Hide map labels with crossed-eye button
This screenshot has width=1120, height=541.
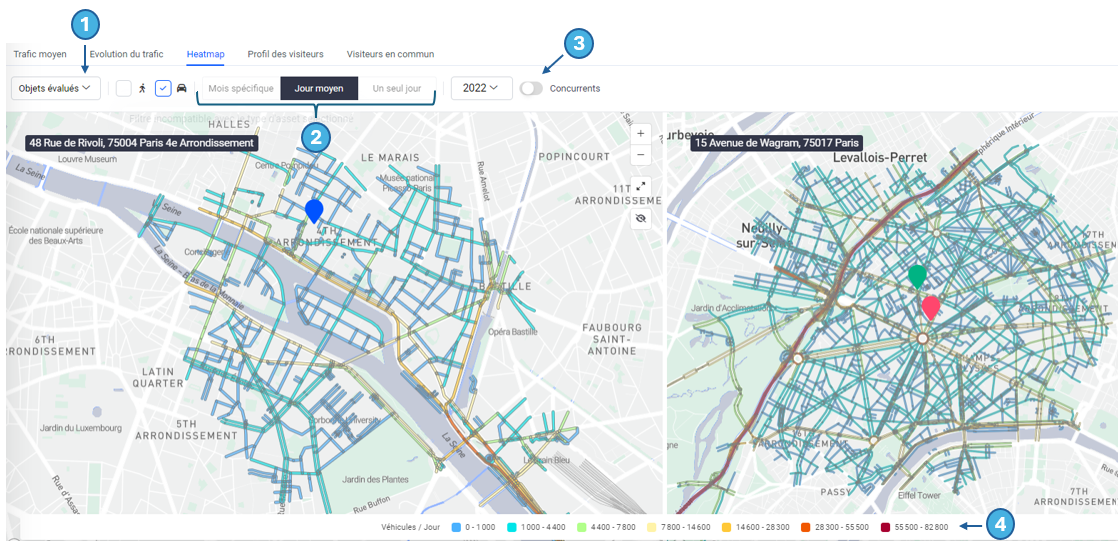(x=641, y=218)
